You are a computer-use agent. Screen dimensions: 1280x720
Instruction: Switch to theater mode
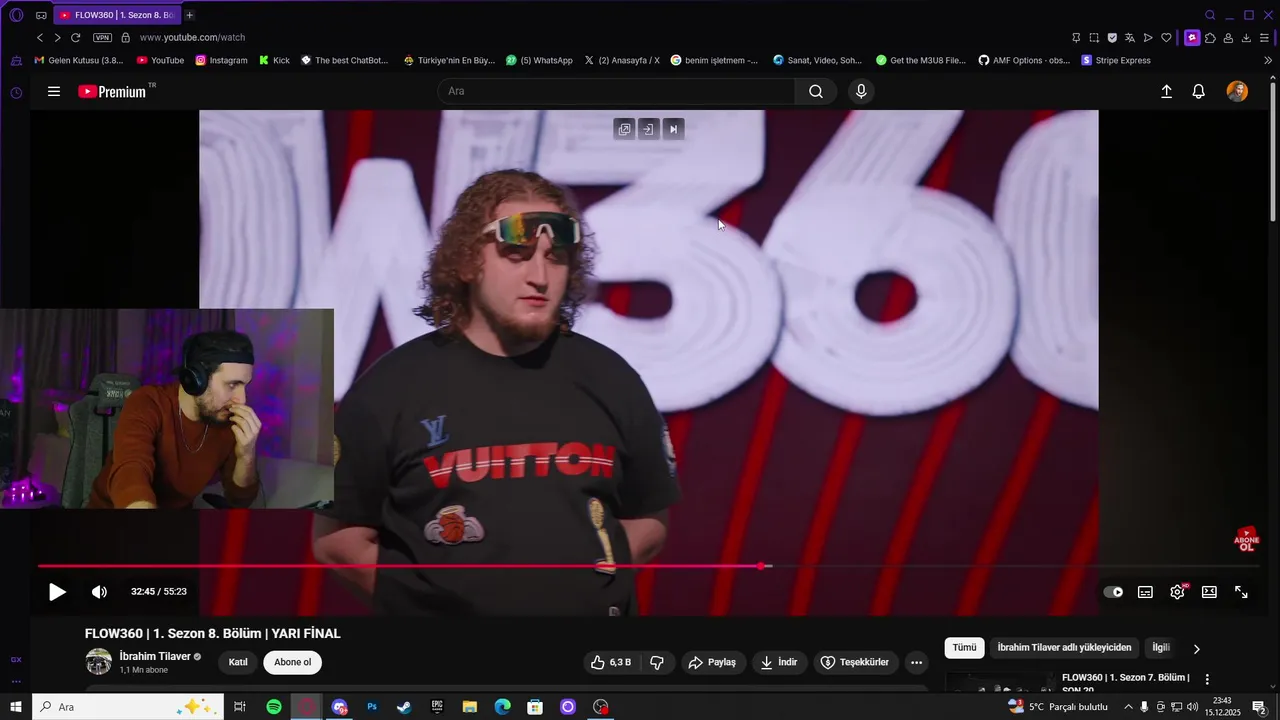coord(1209,592)
